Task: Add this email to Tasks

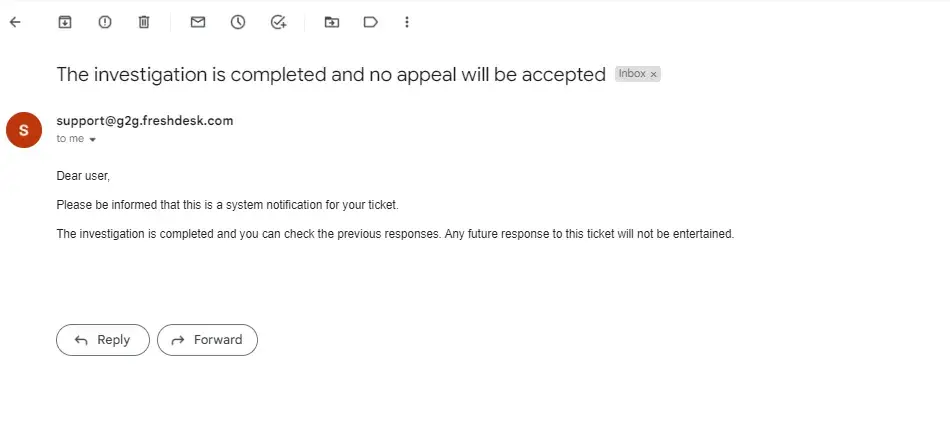Action: click(279, 22)
